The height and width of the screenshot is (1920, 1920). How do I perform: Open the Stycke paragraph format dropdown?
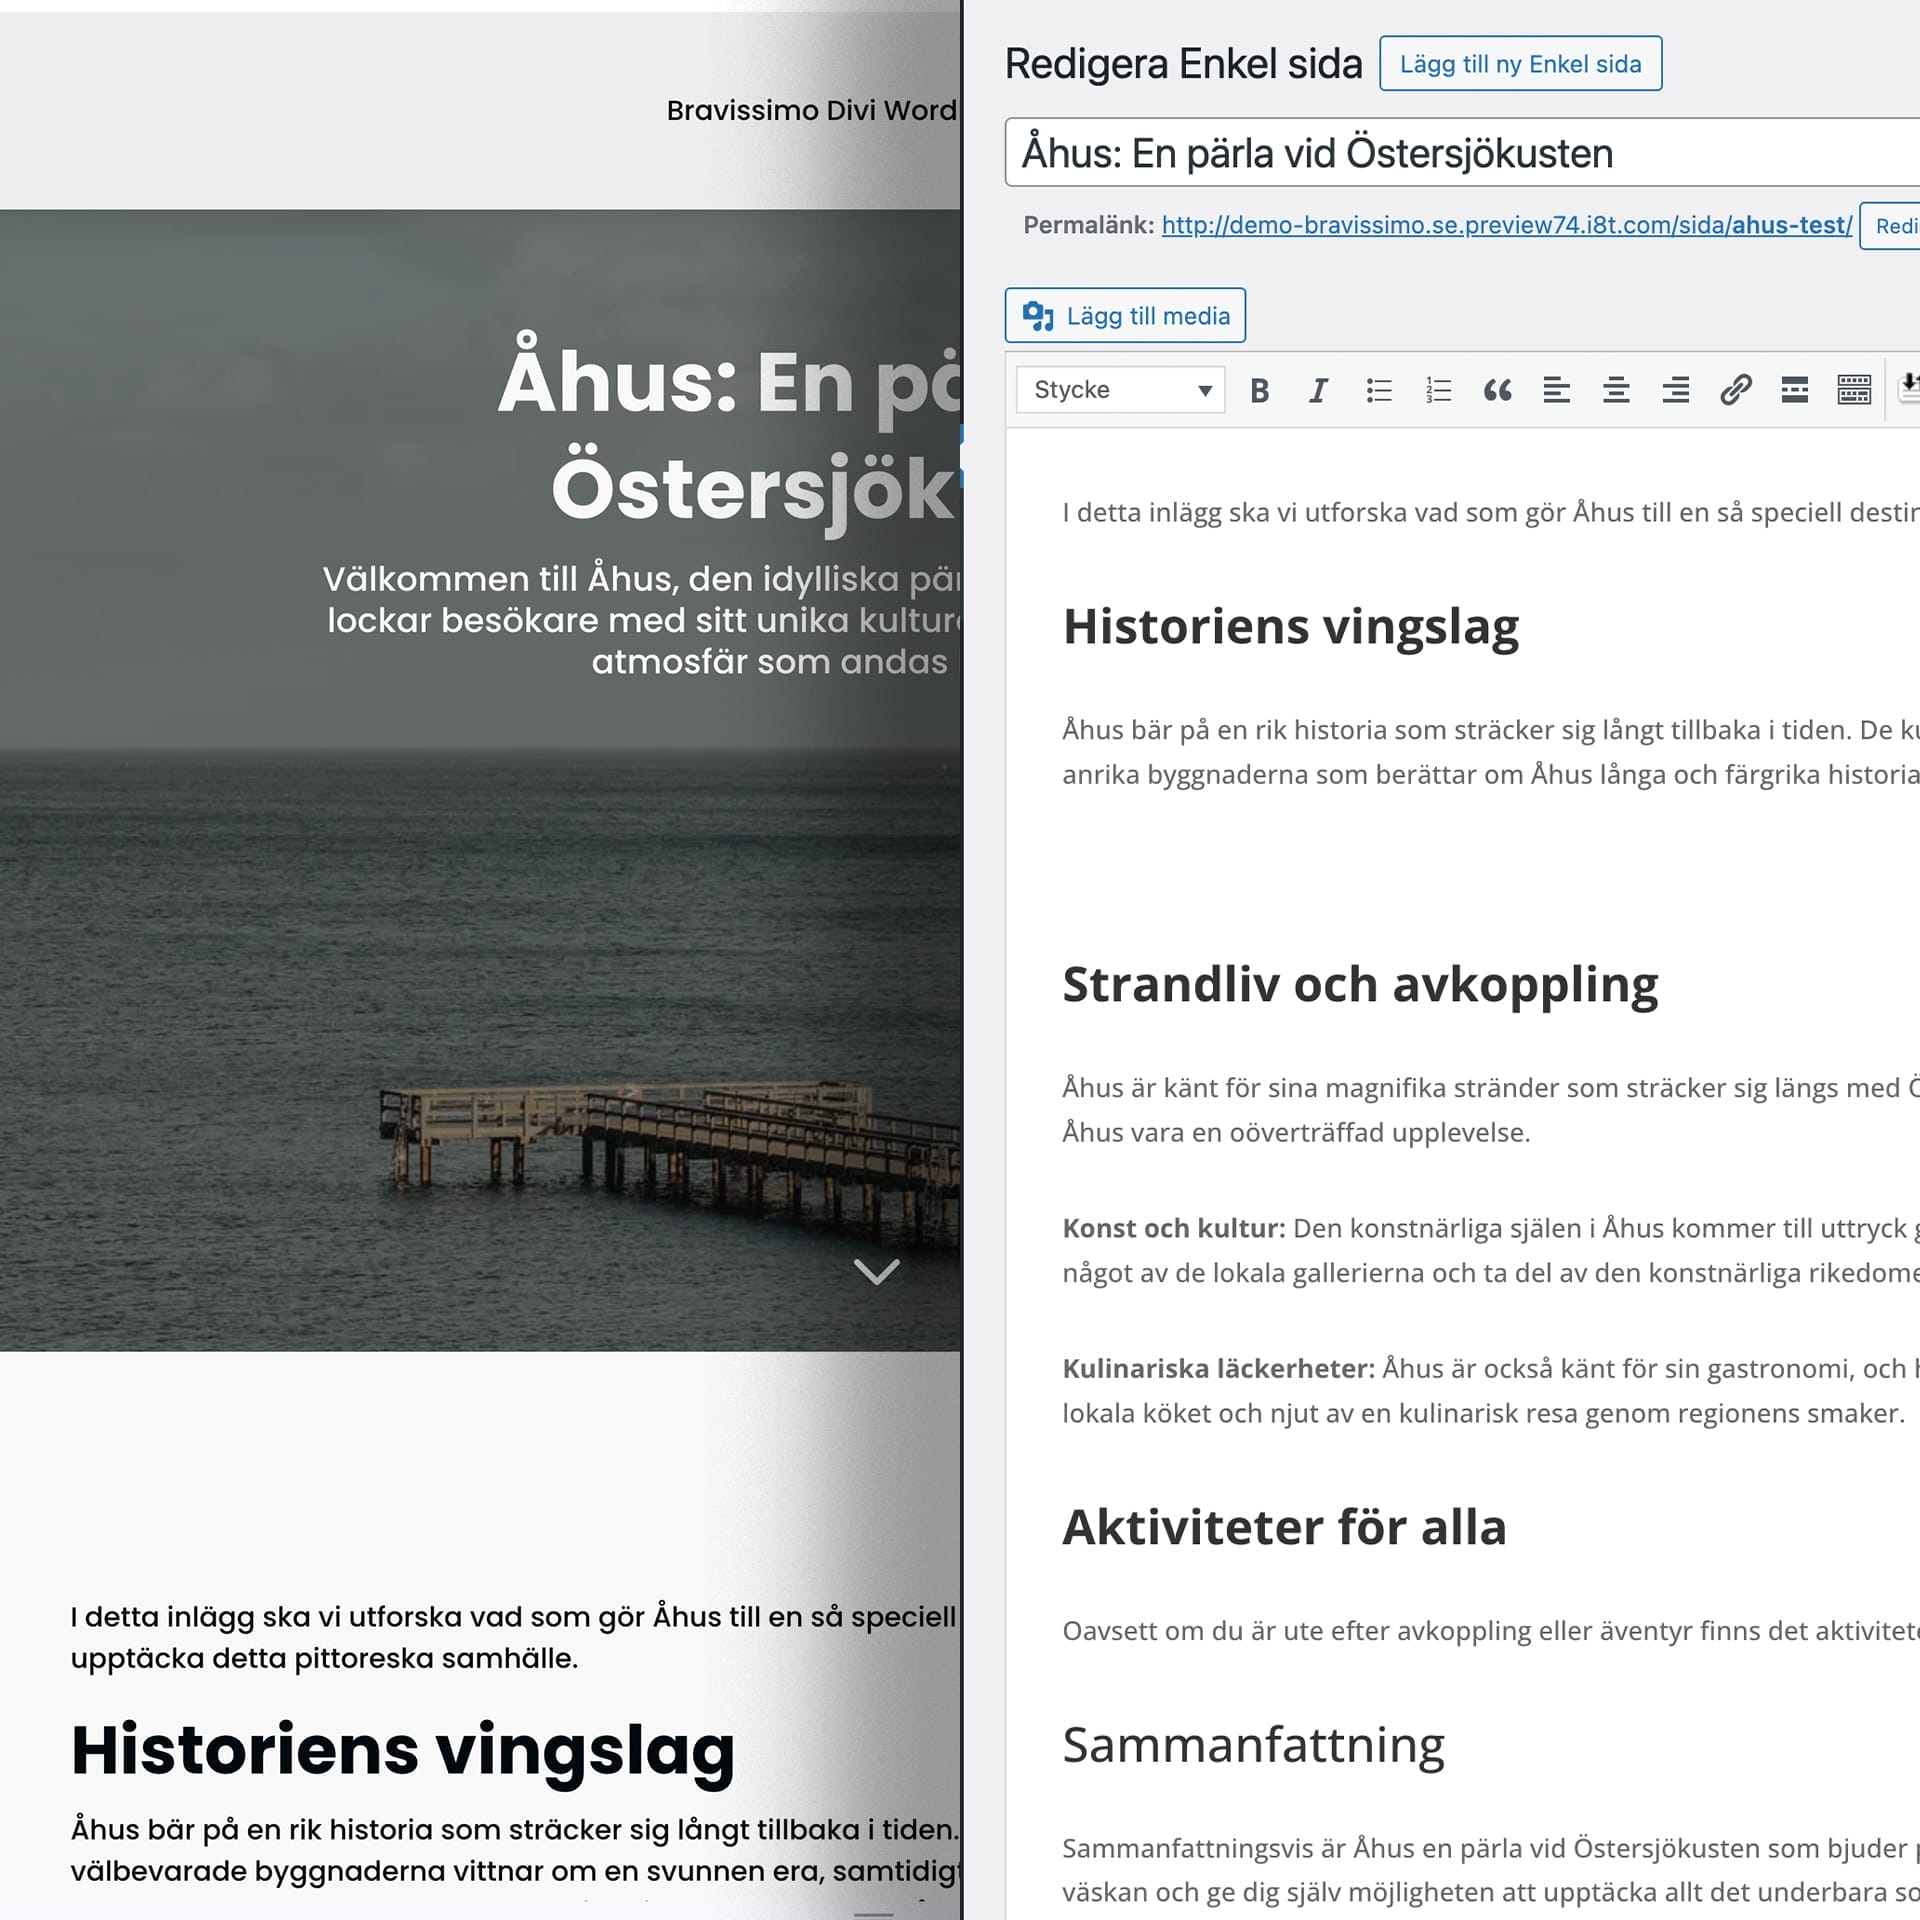pyautogui.click(x=1120, y=390)
